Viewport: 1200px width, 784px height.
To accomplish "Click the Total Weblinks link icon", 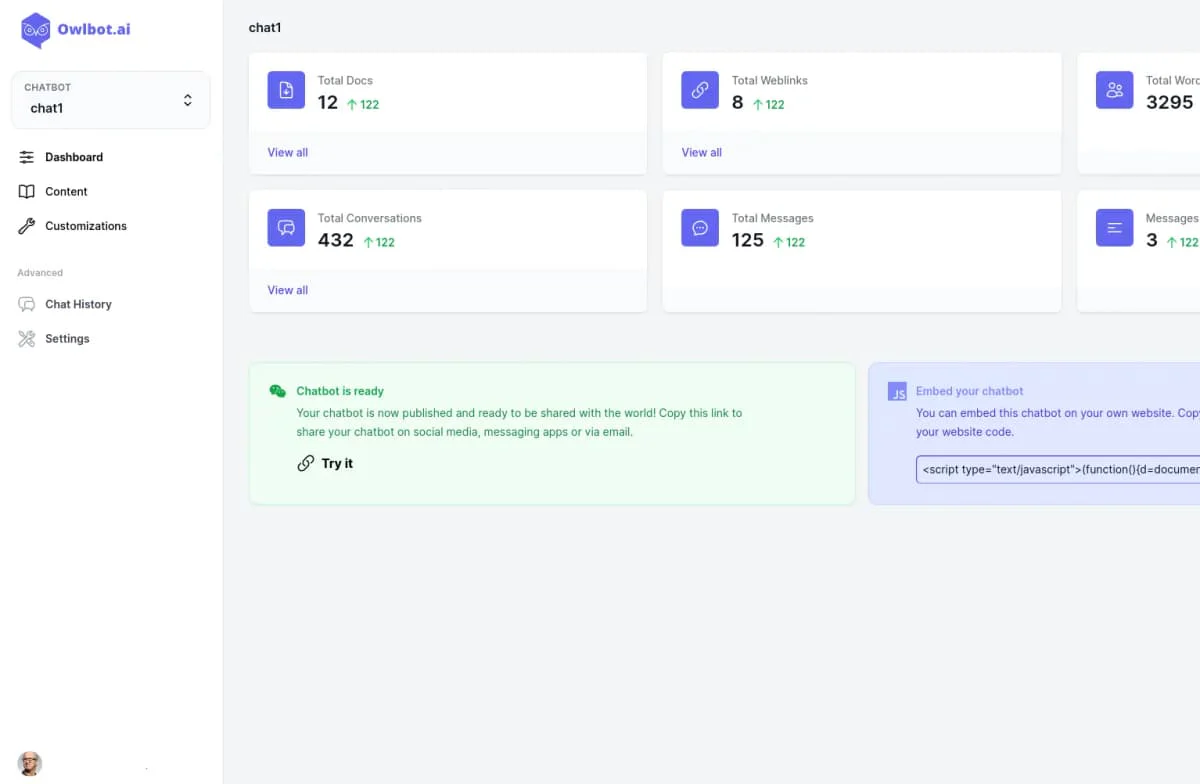I will [700, 90].
